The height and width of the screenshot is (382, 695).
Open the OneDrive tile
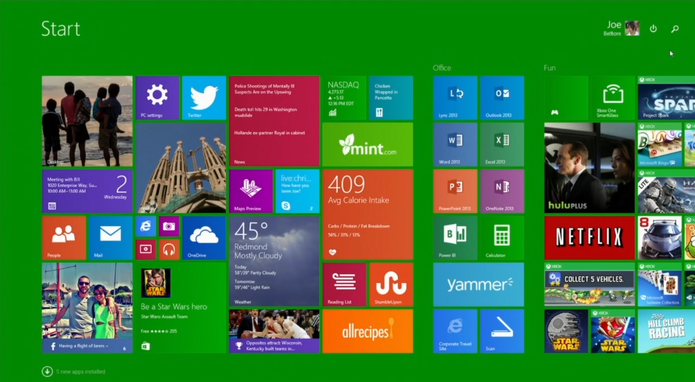tap(204, 238)
